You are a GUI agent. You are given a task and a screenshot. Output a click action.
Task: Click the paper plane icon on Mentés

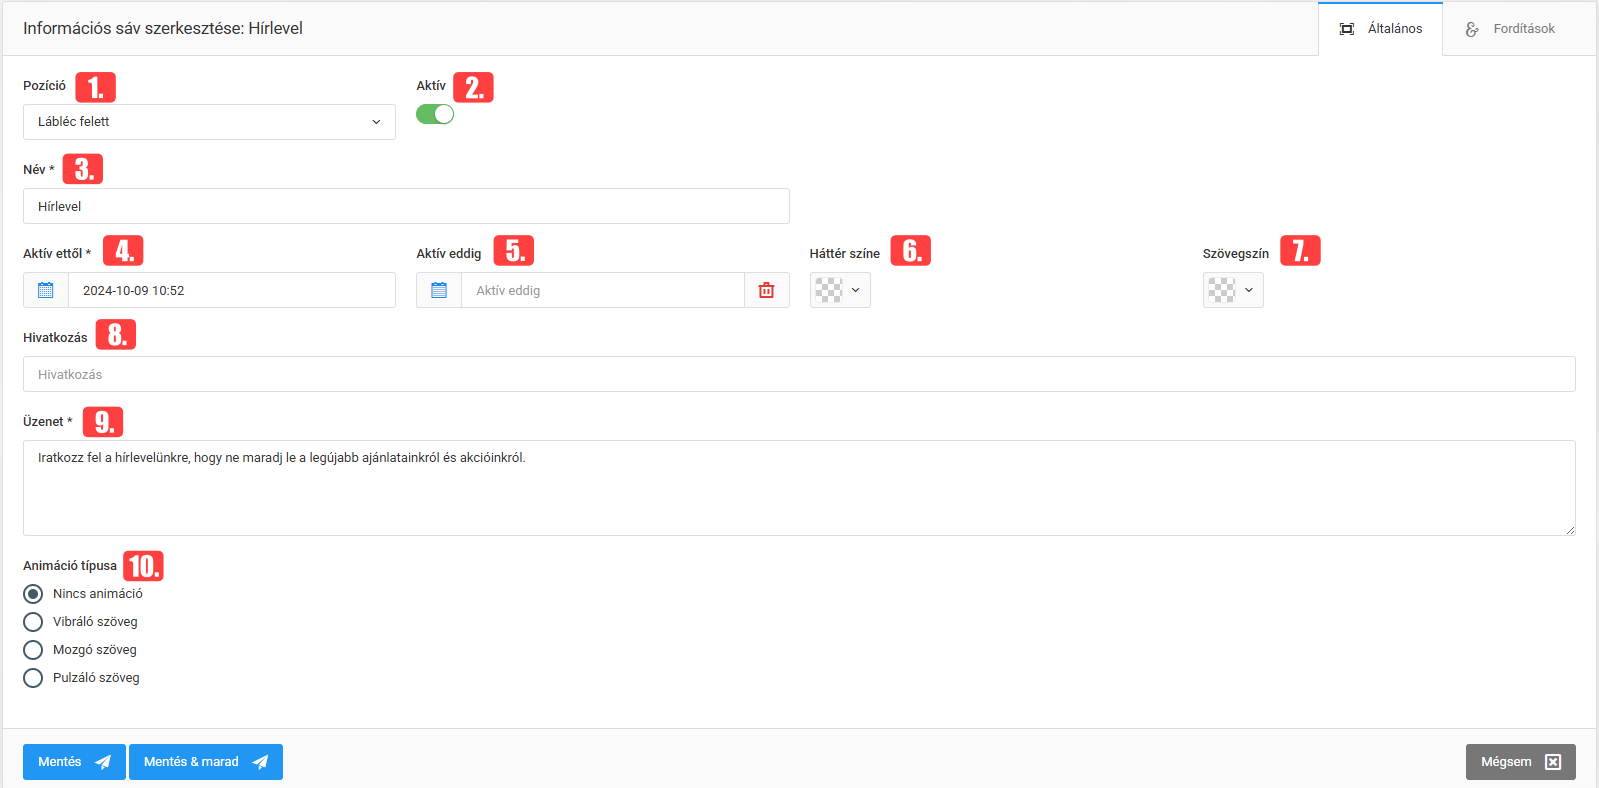(x=103, y=762)
